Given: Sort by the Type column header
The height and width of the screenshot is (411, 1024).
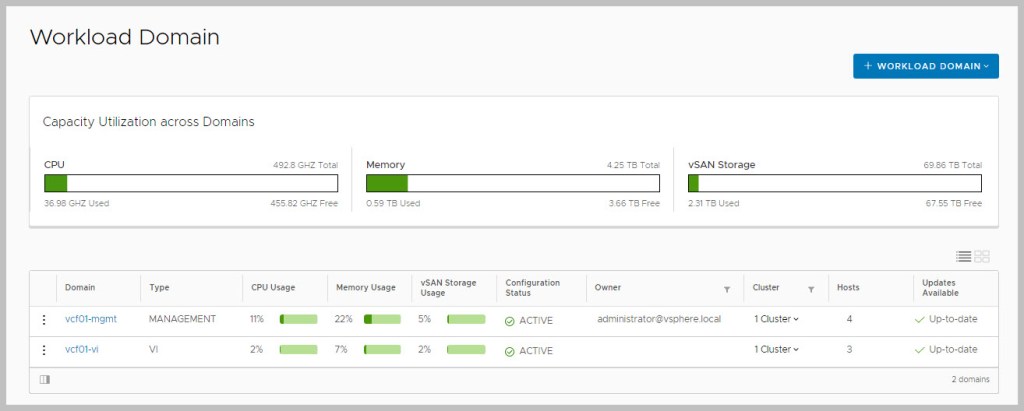Looking at the screenshot, I should (x=159, y=288).
